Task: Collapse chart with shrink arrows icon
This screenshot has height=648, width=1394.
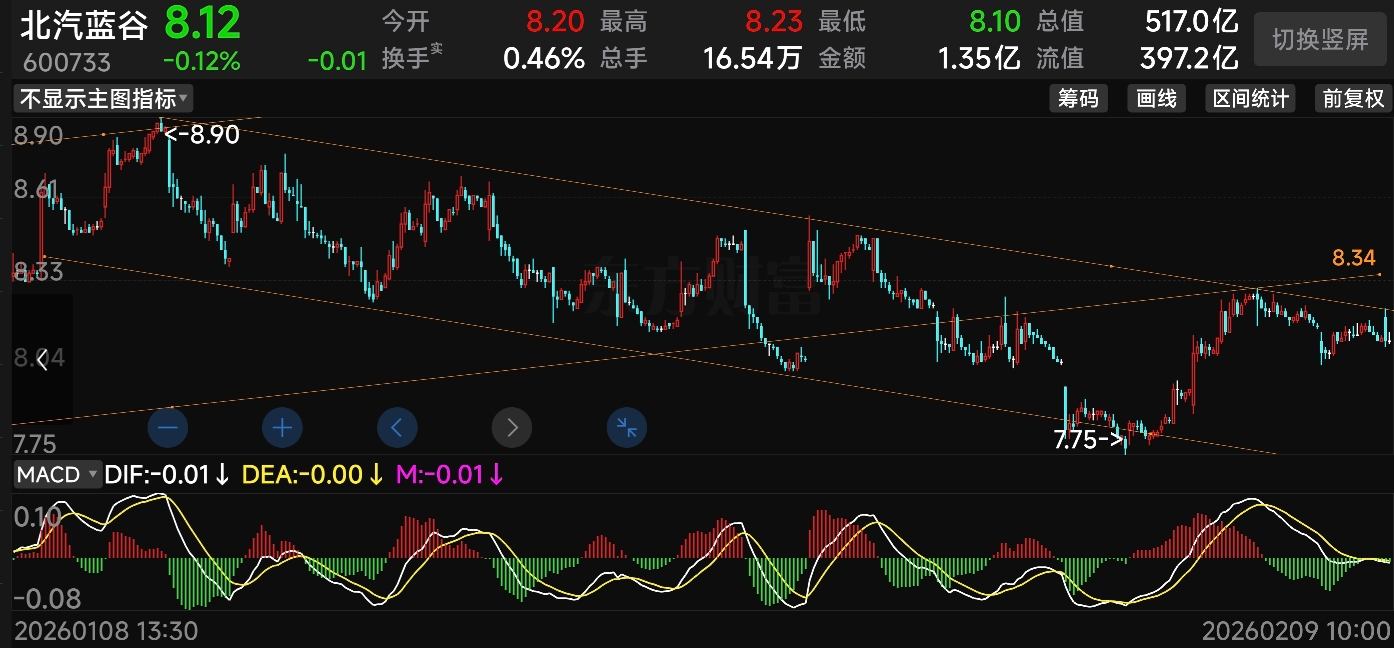Action: (627, 428)
